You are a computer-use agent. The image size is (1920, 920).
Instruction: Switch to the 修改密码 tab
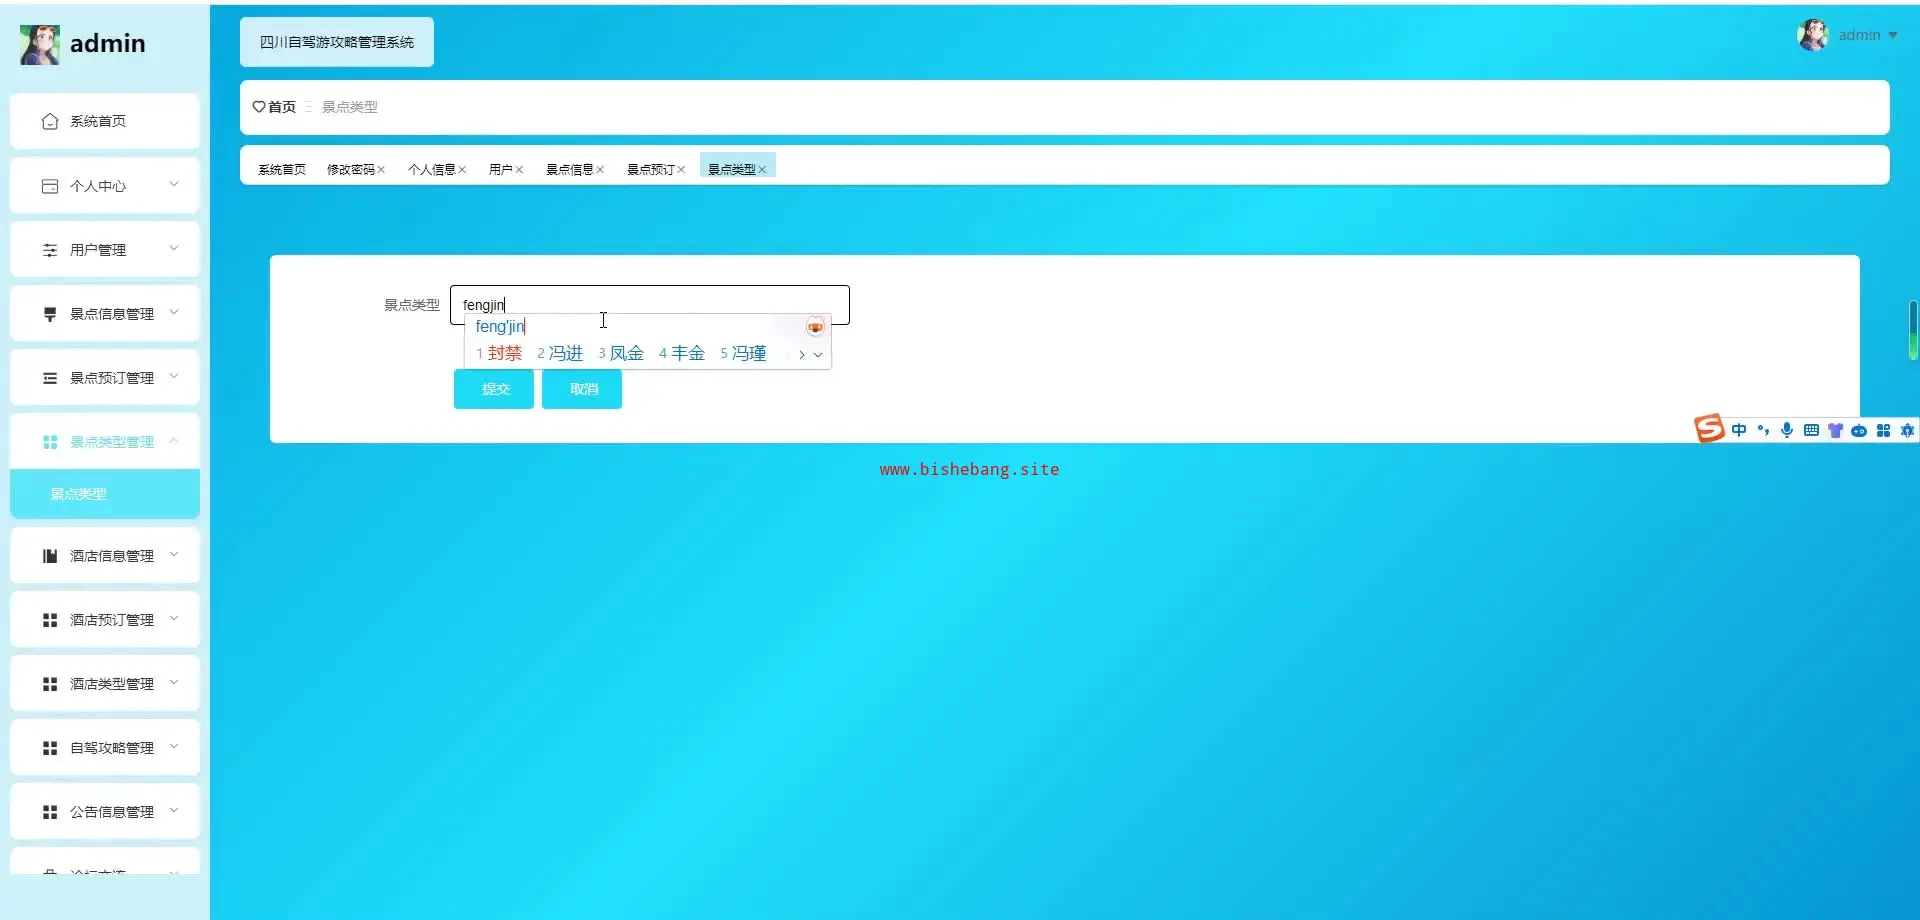click(x=350, y=170)
